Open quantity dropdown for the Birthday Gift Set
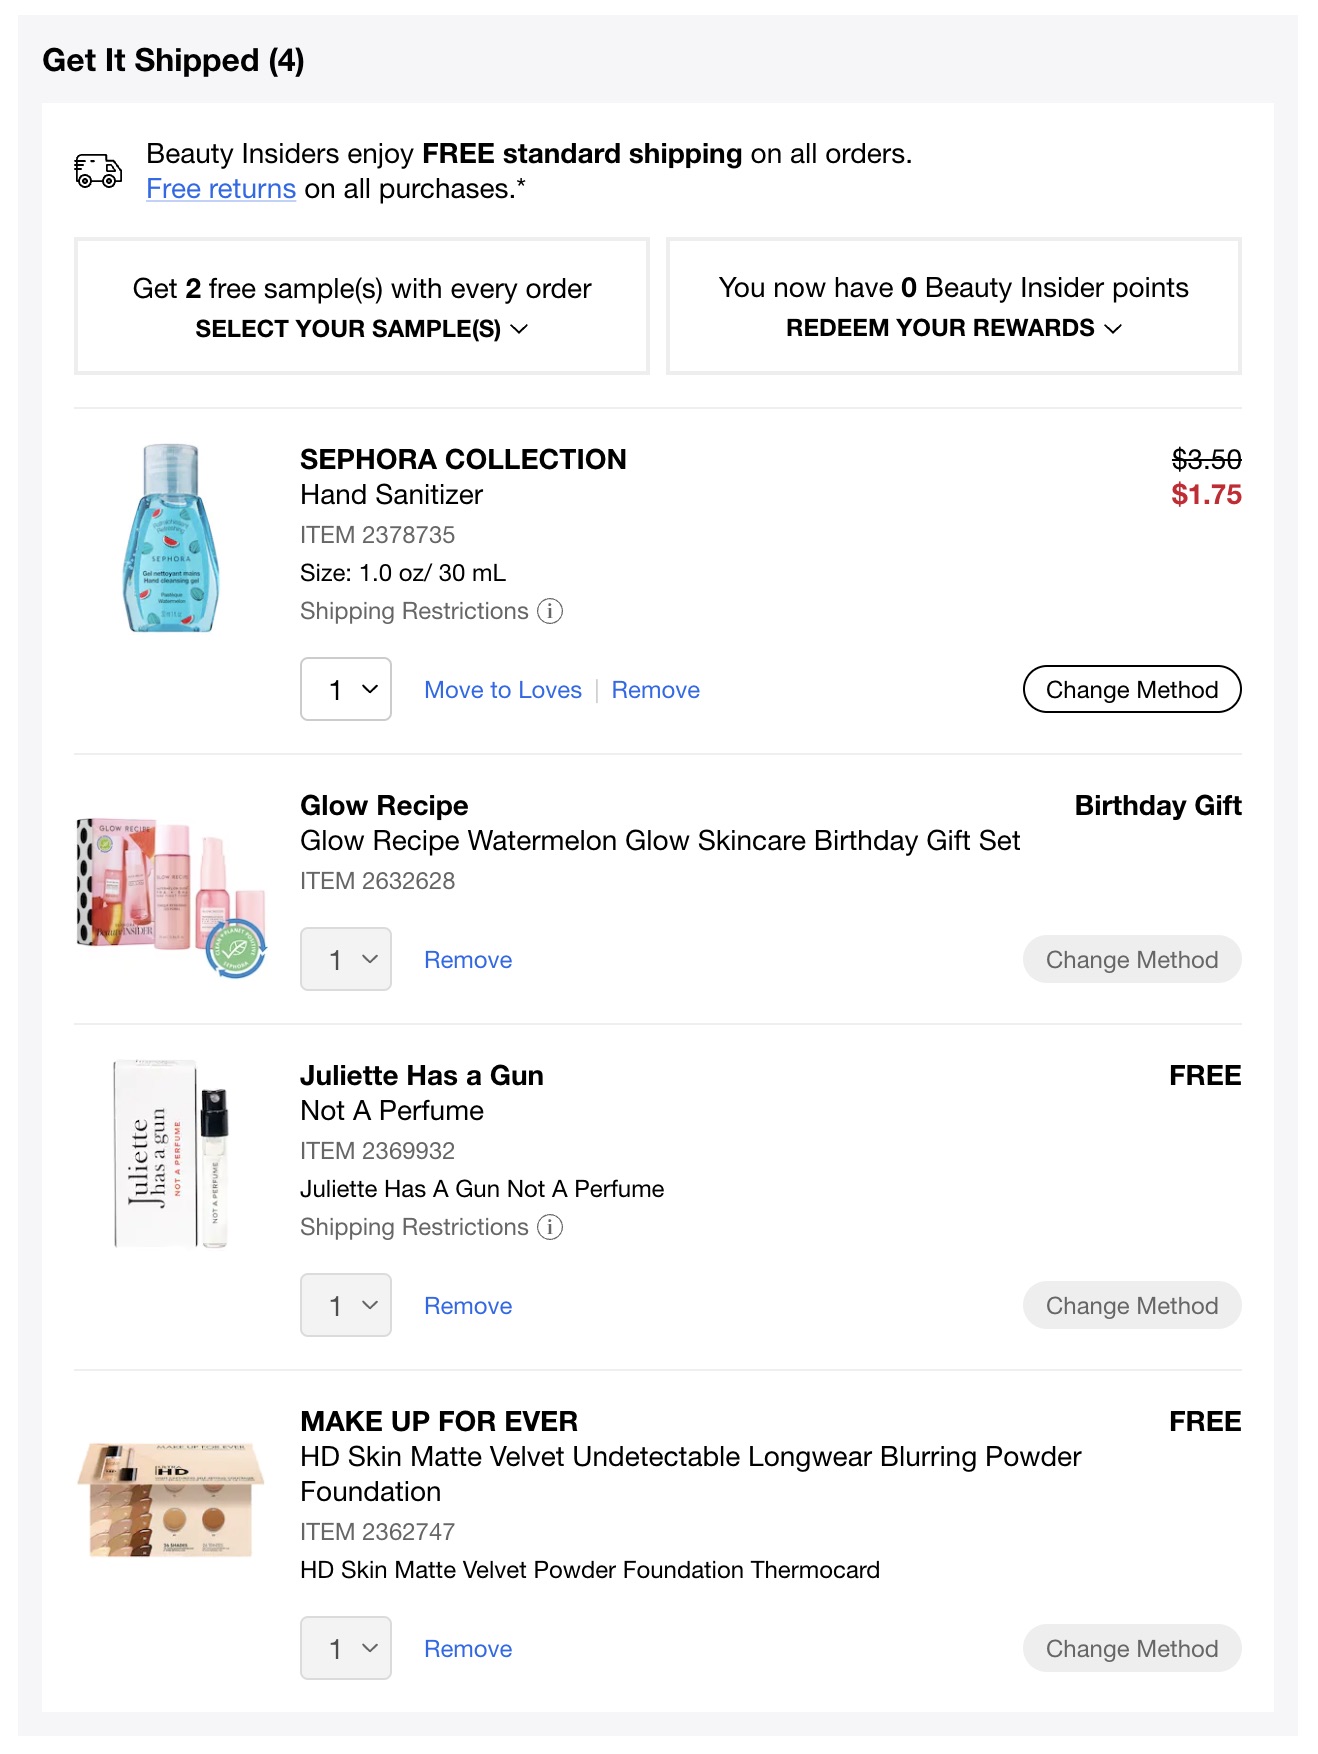This screenshot has height=1754, width=1318. 345,959
